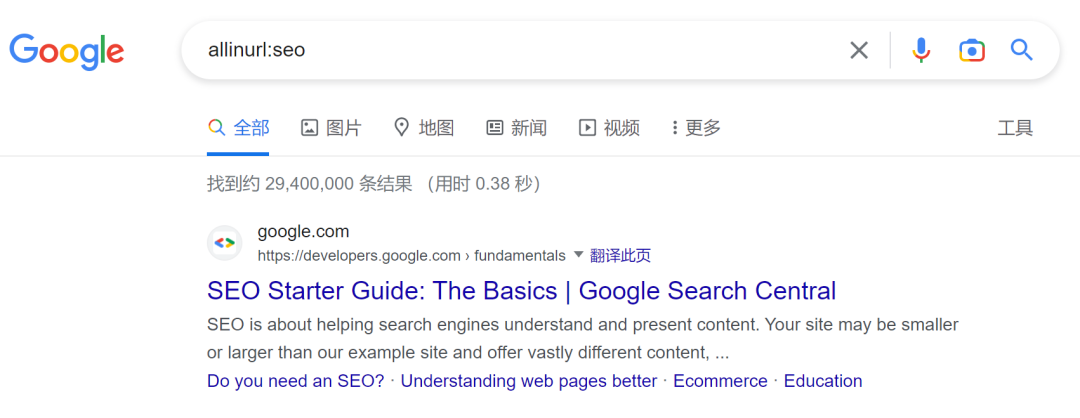This screenshot has width=1080, height=418.
Task: Click the Google logo
Action: (x=66, y=50)
